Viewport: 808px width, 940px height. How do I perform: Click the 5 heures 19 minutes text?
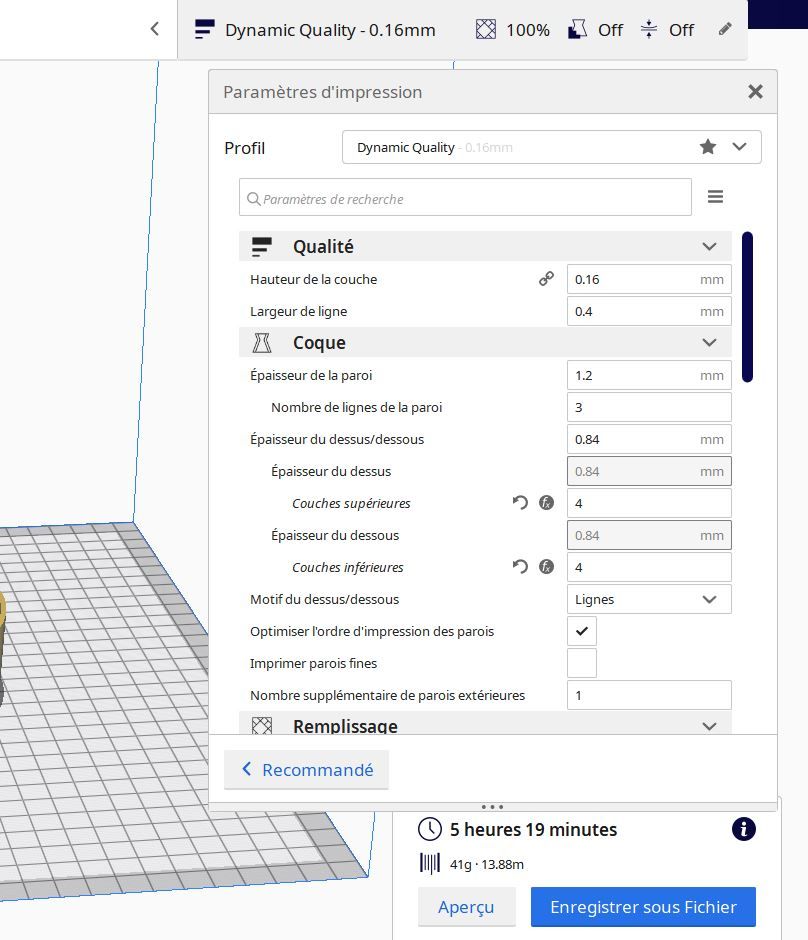click(x=533, y=830)
